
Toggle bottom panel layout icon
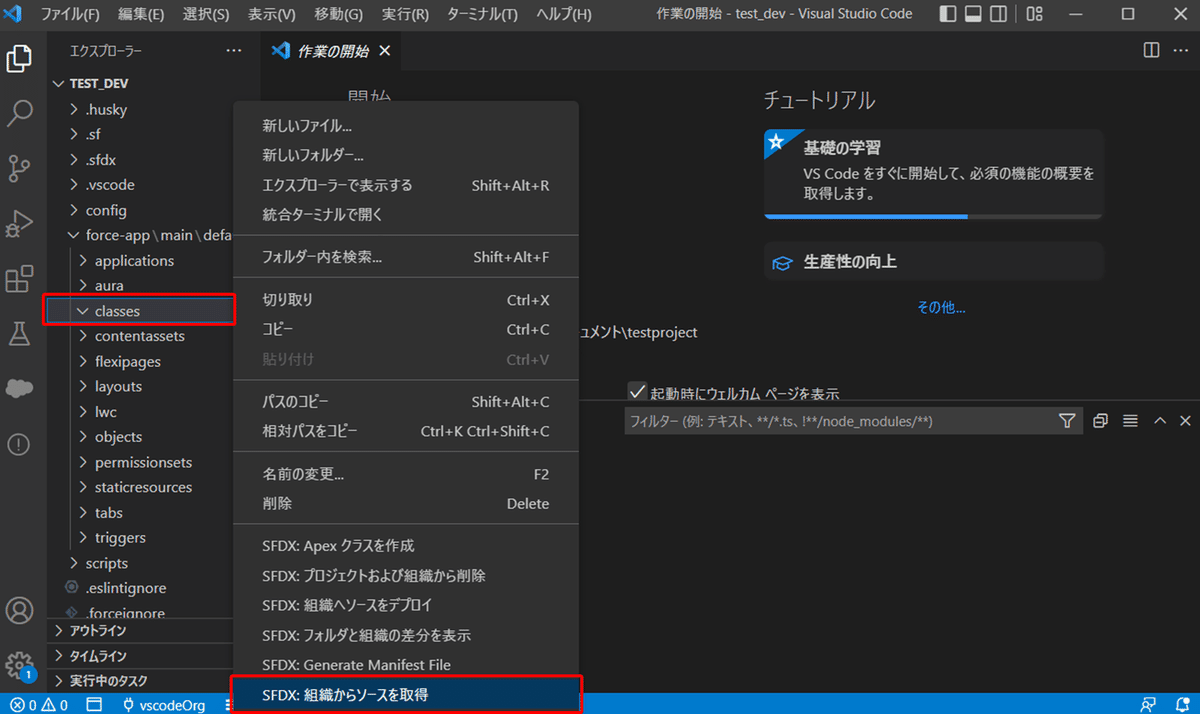(x=973, y=15)
